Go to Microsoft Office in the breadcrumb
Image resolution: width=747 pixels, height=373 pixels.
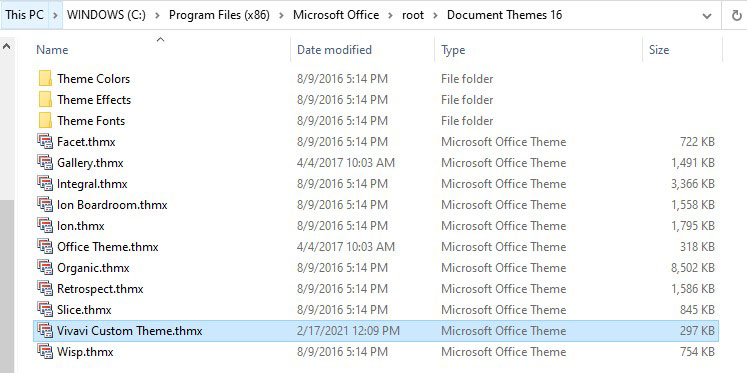(336, 15)
